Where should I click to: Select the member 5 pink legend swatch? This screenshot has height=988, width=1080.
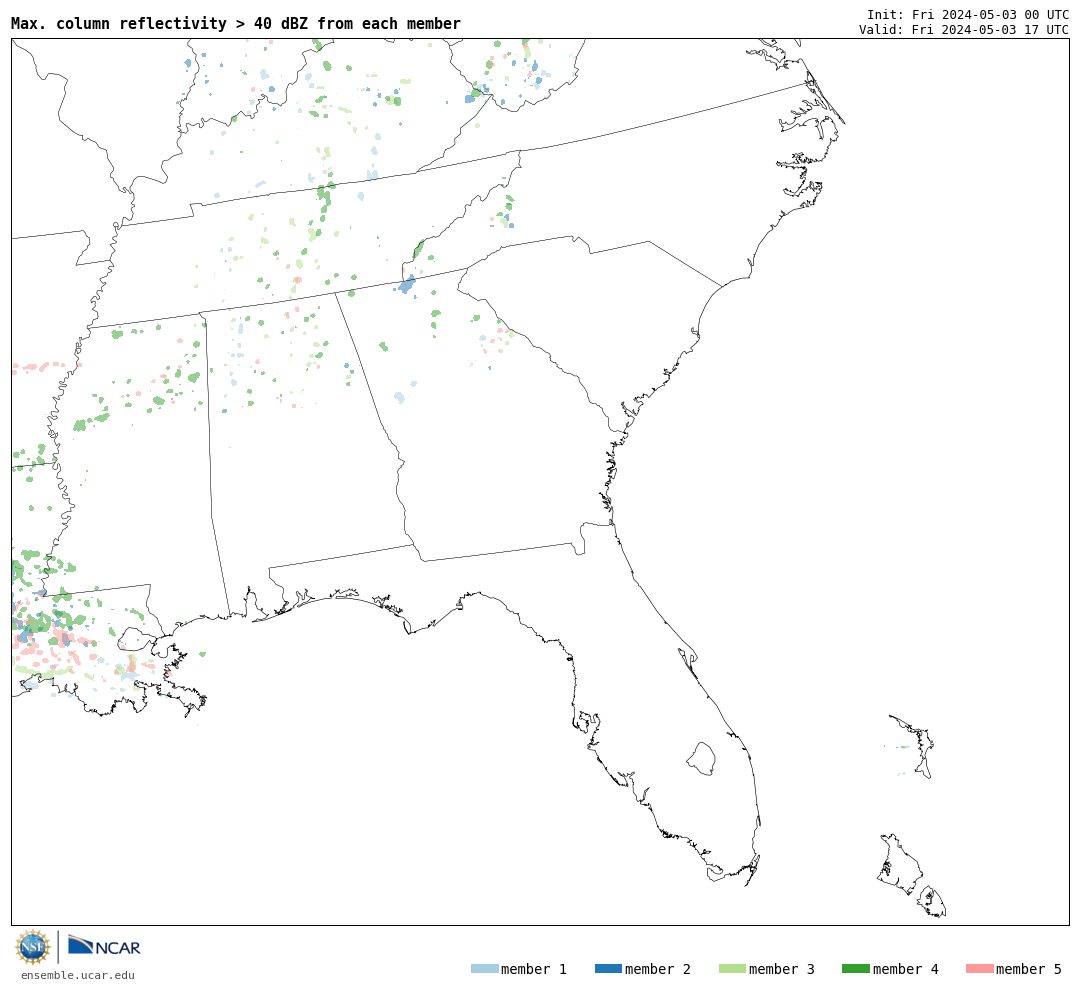coord(979,969)
